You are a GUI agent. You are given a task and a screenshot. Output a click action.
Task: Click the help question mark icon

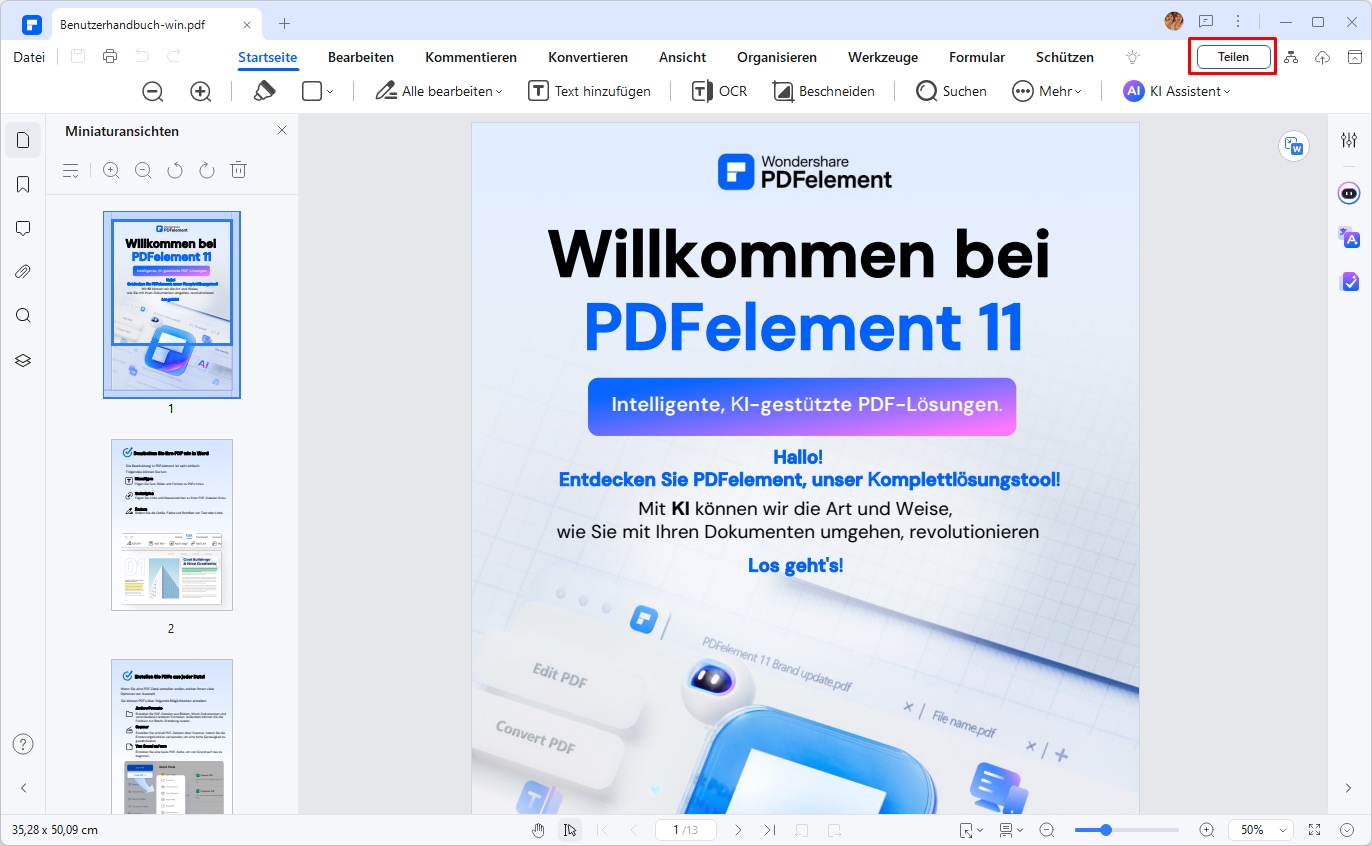pos(23,744)
